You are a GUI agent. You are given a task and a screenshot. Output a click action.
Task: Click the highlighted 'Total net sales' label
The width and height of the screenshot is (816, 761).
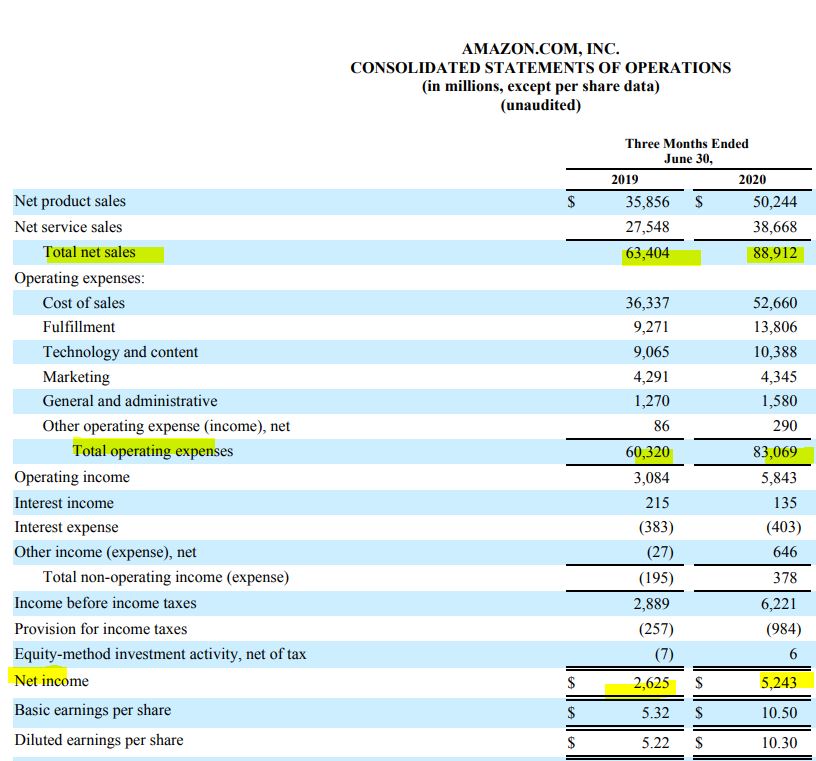pos(89,252)
